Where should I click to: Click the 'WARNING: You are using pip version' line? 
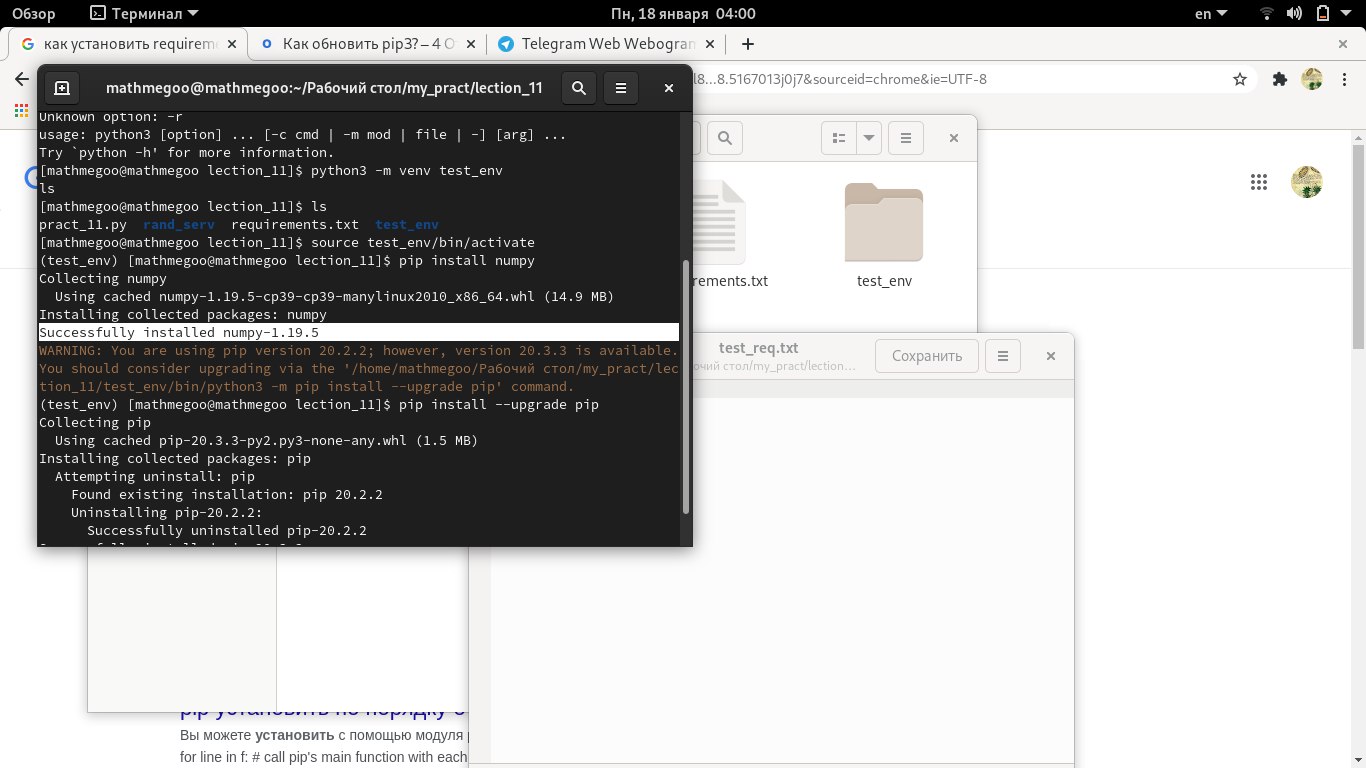pyautogui.click(x=358, y=350)
